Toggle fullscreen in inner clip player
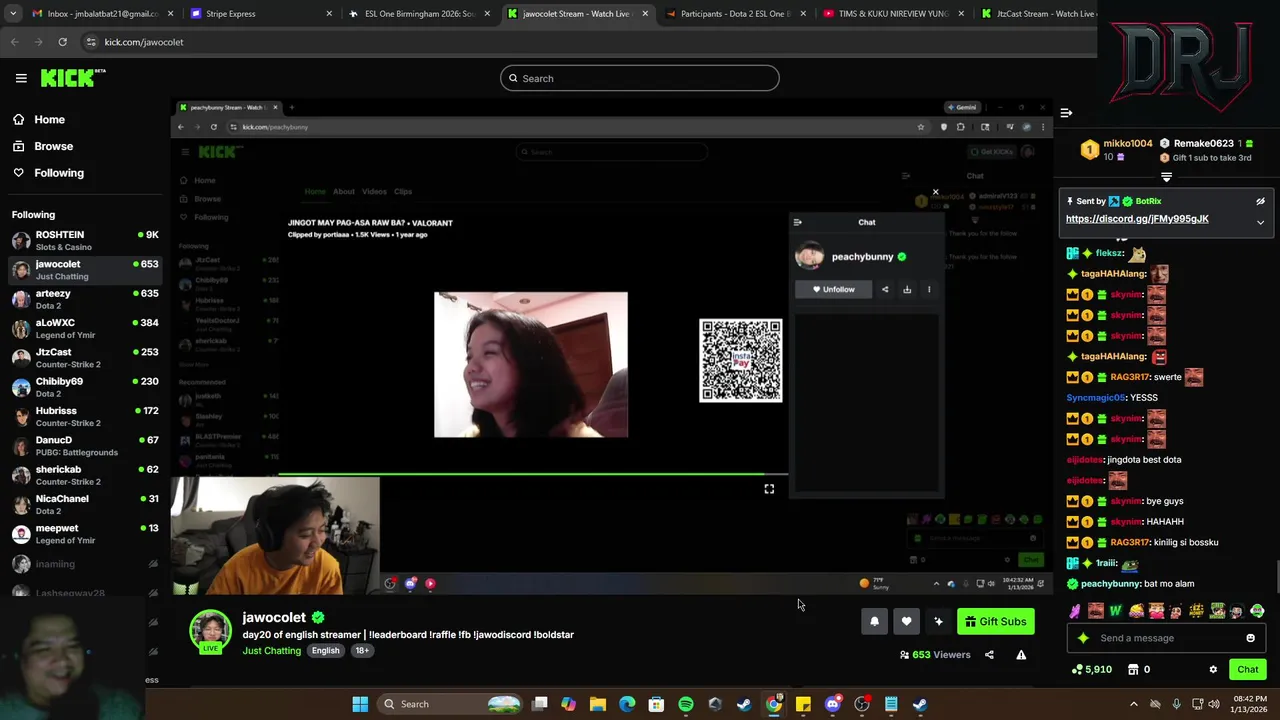1280x720 pixels. (769, 489)
